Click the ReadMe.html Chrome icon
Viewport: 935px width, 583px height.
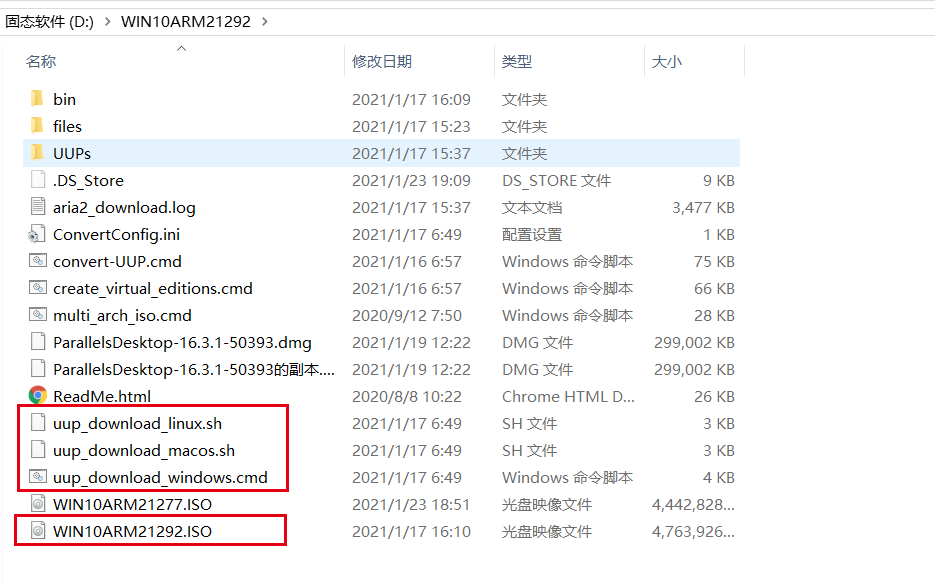tap(37, 396)
